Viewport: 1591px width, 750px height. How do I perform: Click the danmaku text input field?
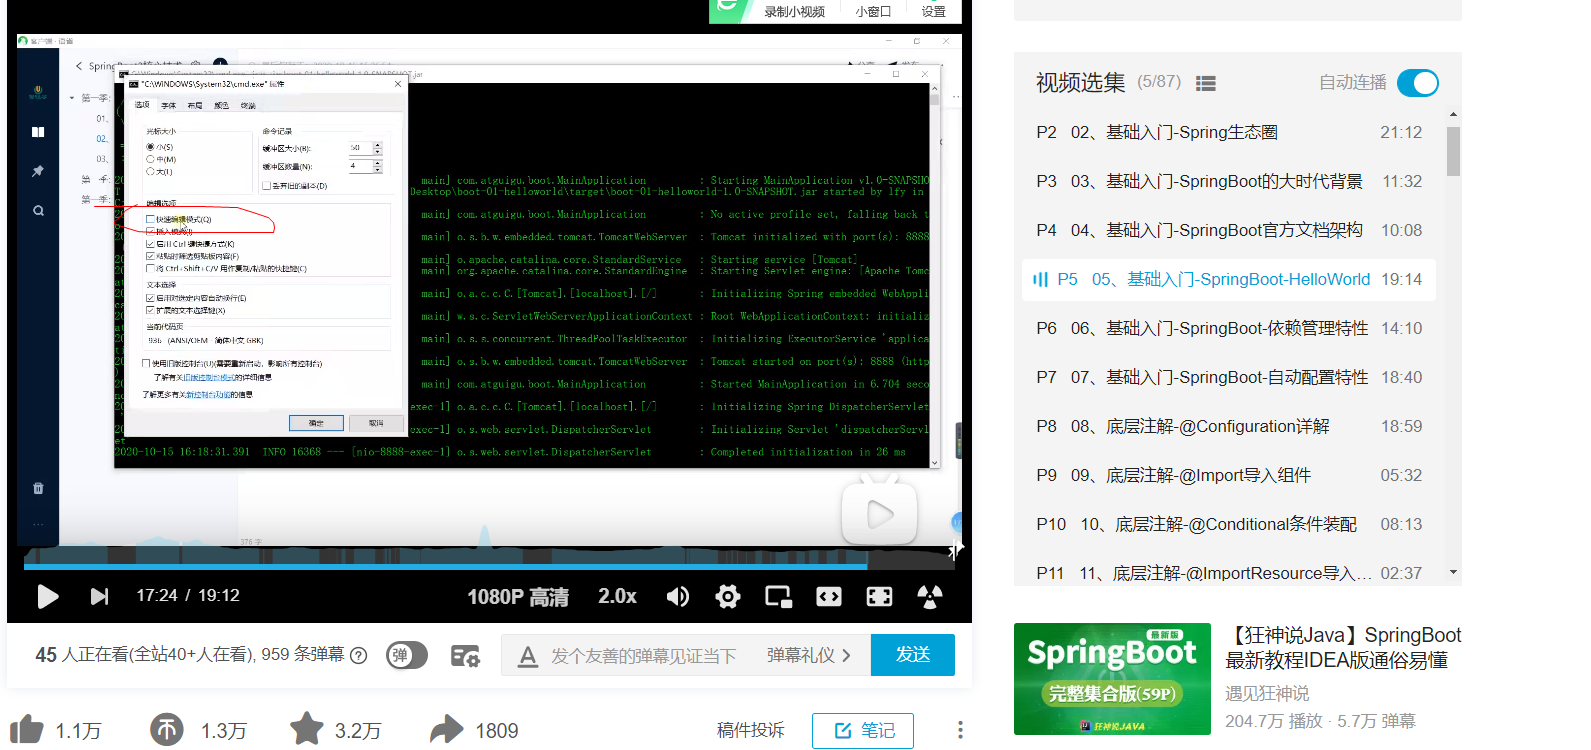click(x=643, y=656)
